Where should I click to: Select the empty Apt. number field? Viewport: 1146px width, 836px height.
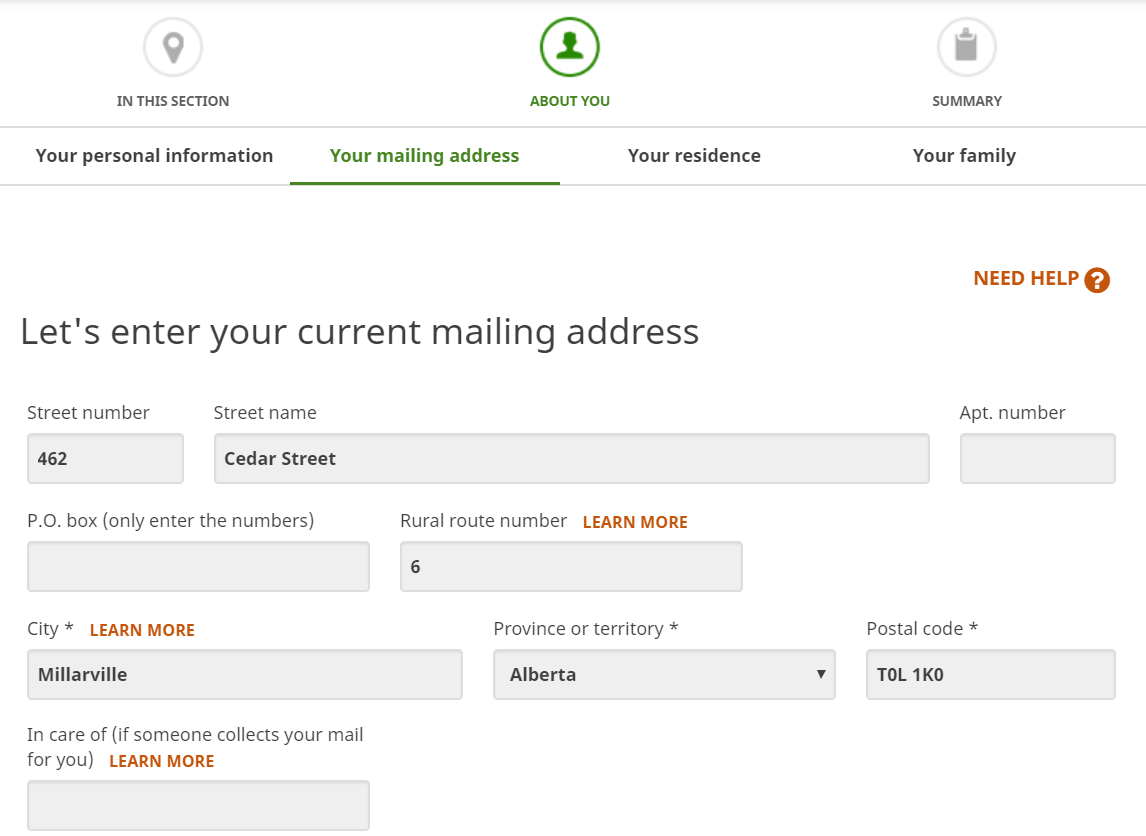click(x=1038, y=458)
